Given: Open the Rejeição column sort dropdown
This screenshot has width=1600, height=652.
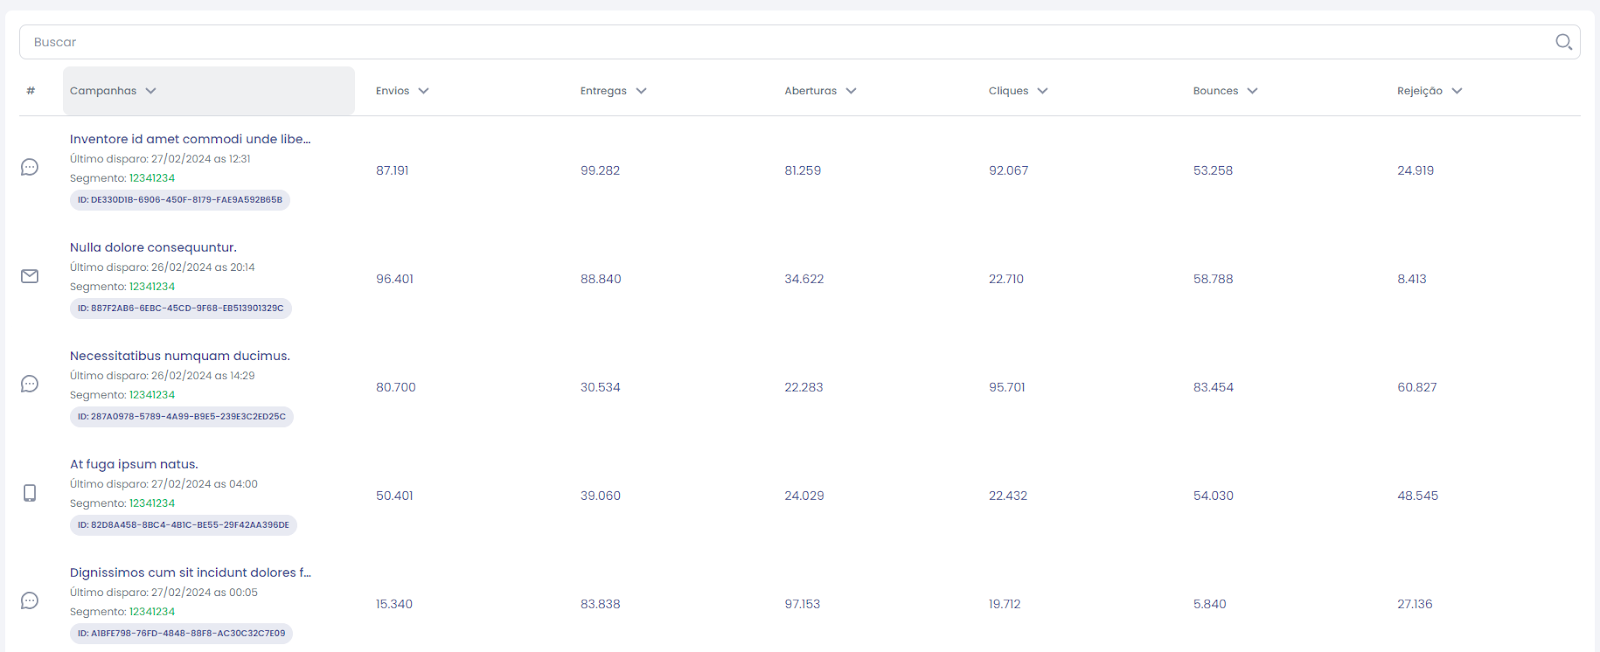Looking at the screenshot, I should pos(1457,91).
